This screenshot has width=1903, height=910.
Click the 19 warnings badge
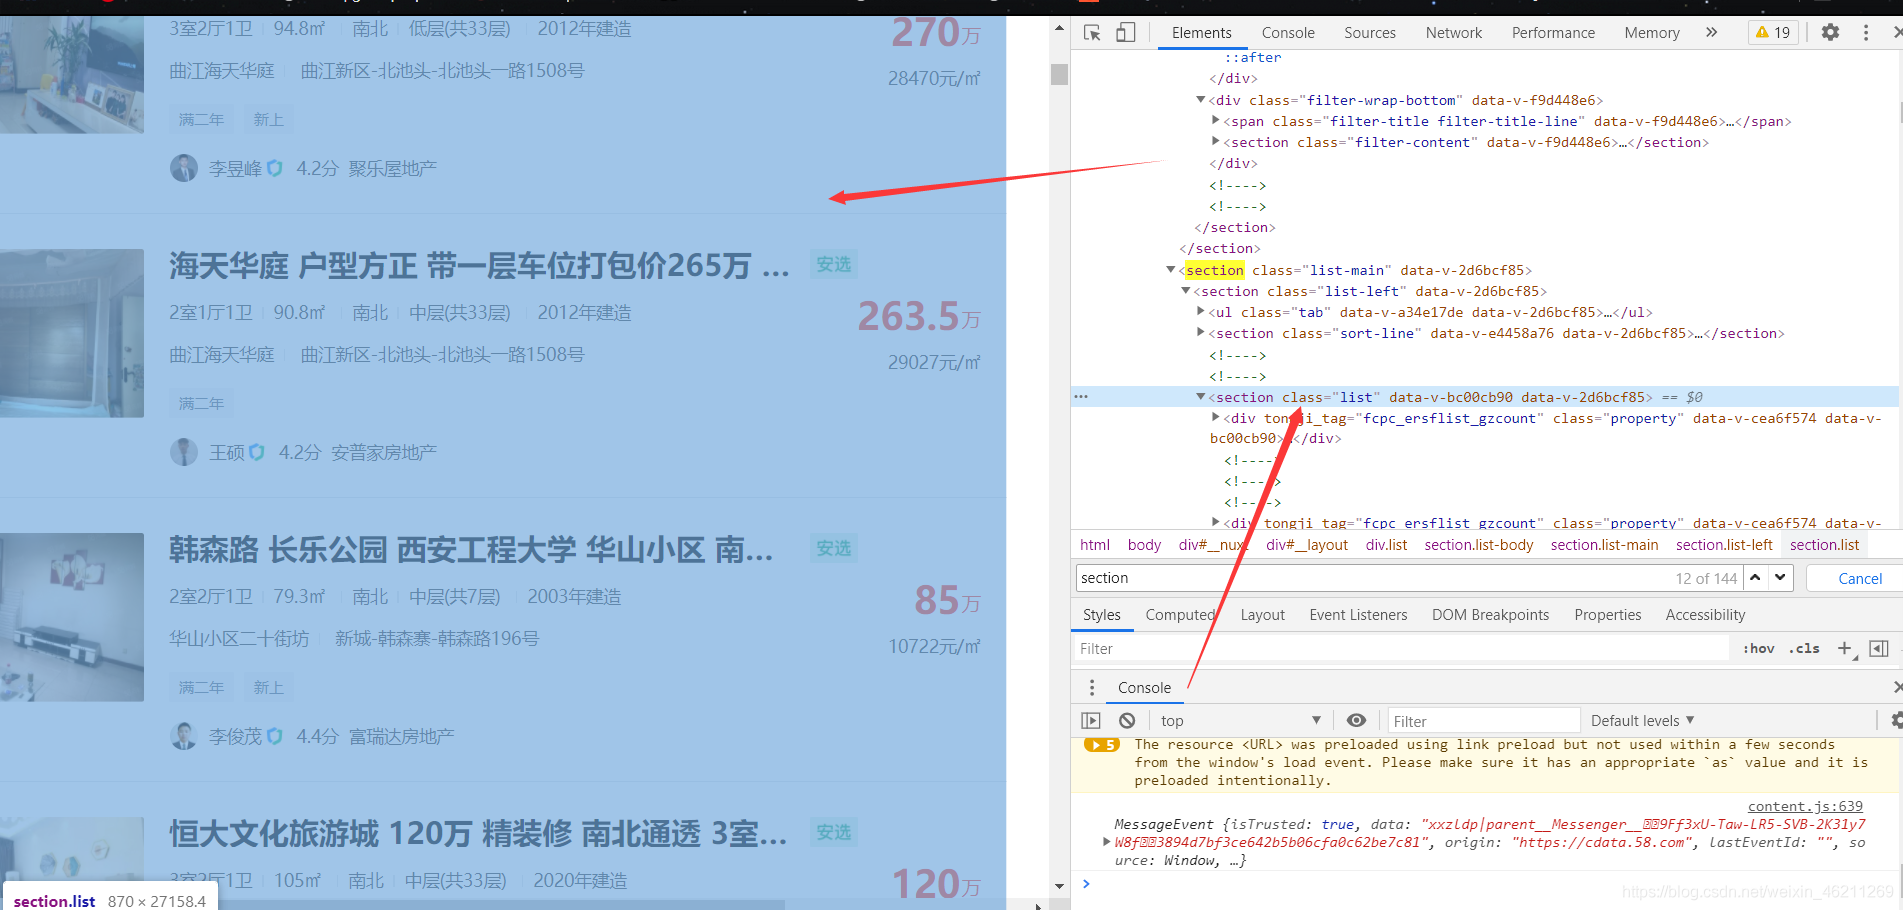coord(1773,33)
